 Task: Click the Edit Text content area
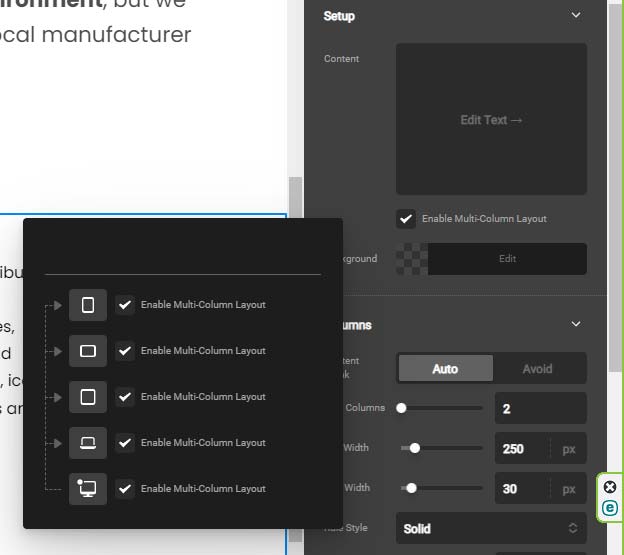(x=491, y=120)
